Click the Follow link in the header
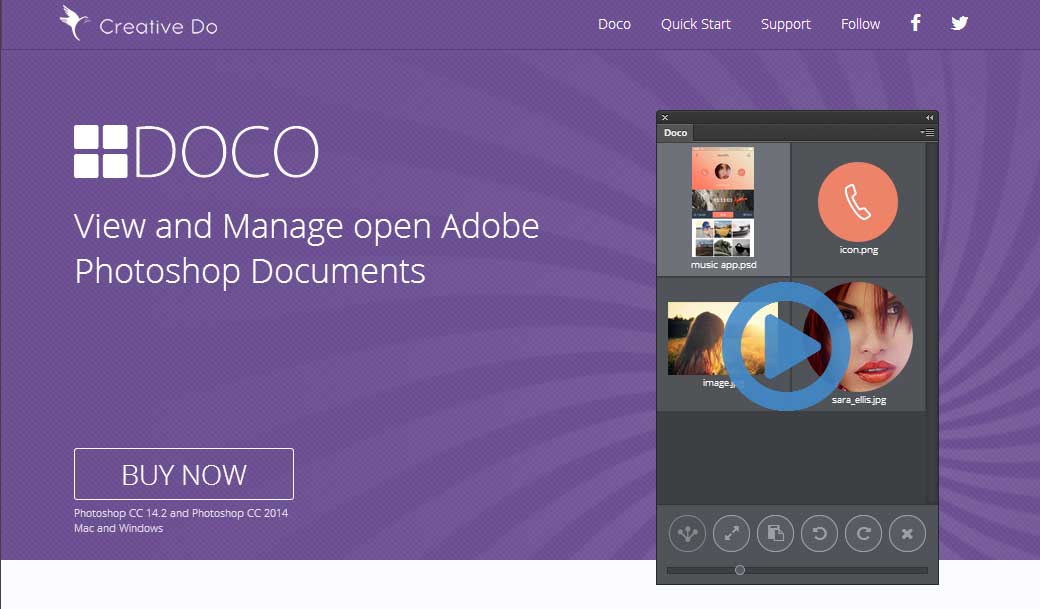This screenshot has width=1040, height=609. pos(860,24)
